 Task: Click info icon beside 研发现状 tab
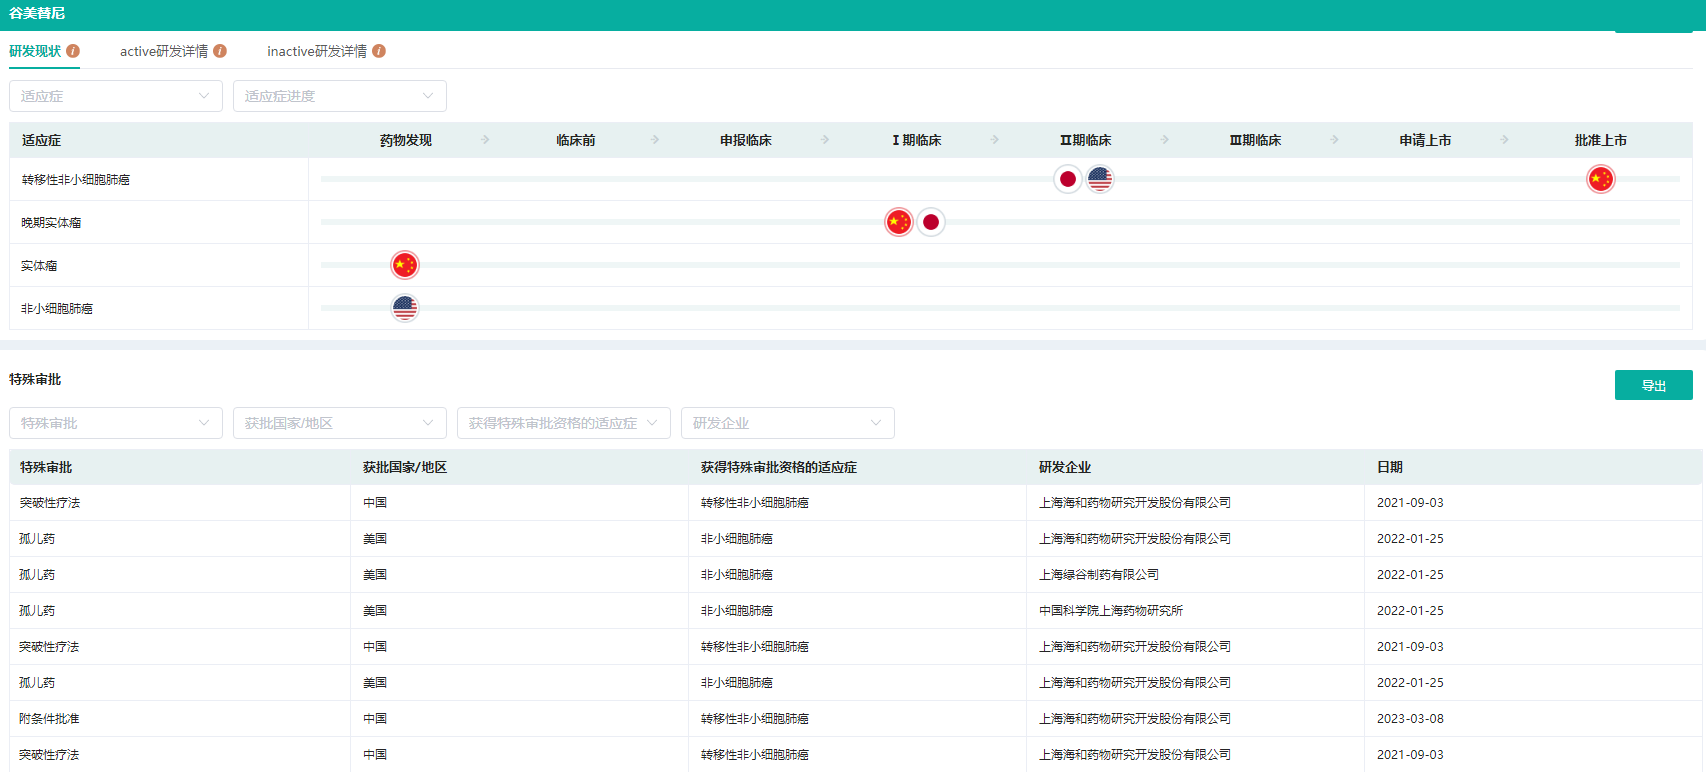tap(73, 51)
